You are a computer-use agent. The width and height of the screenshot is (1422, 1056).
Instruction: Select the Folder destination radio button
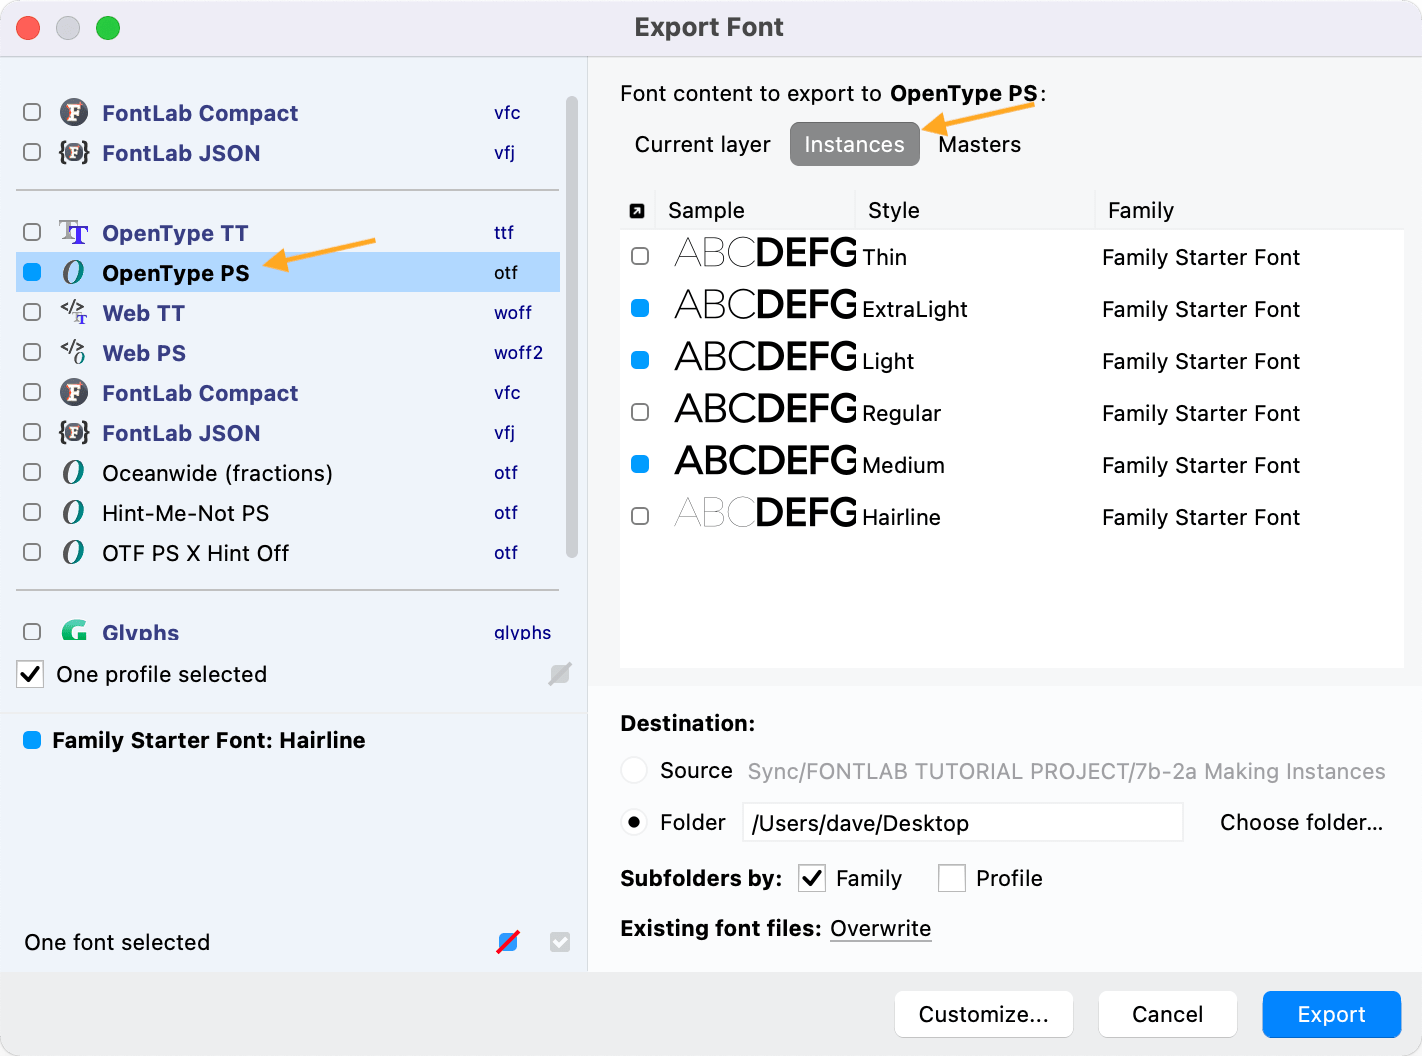[x=634, y=822]
